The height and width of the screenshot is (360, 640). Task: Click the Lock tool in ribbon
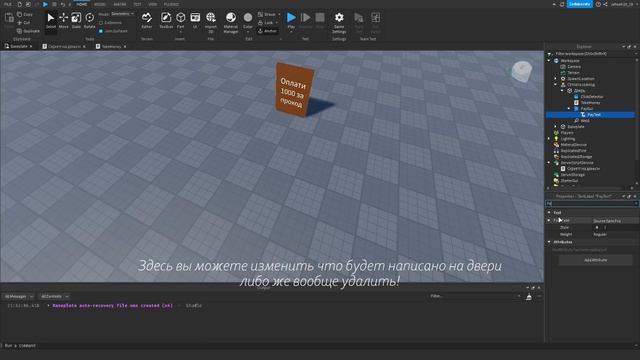[x=265, y=23]
